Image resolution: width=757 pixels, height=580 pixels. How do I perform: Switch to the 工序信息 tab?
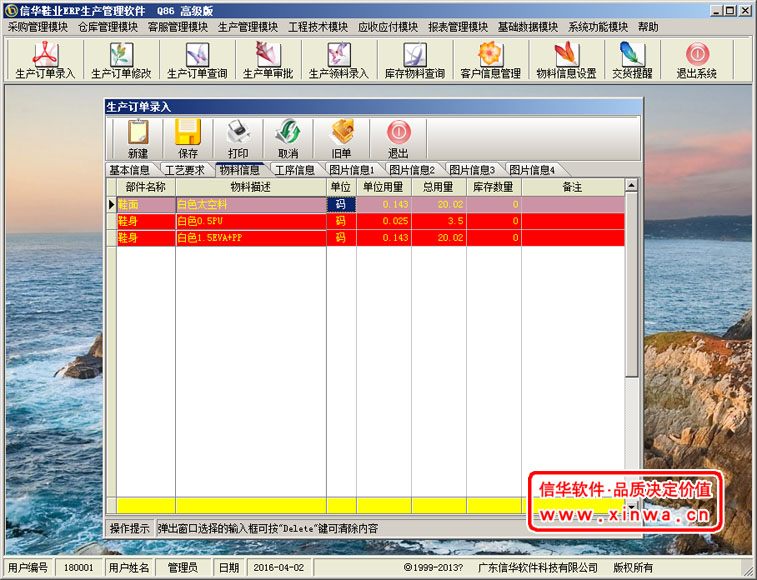click(x=294, y=170)
